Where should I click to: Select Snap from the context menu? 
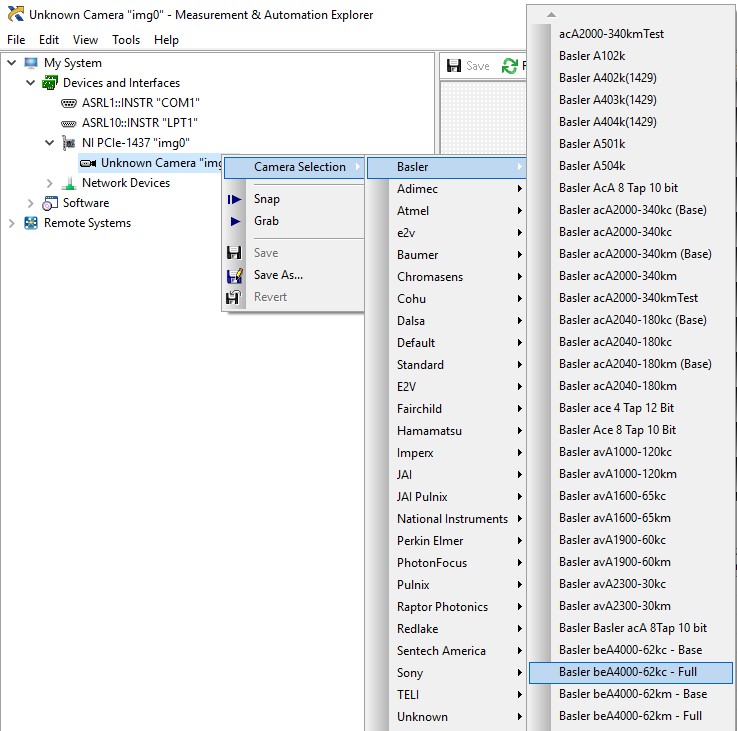tap(294, 199)
